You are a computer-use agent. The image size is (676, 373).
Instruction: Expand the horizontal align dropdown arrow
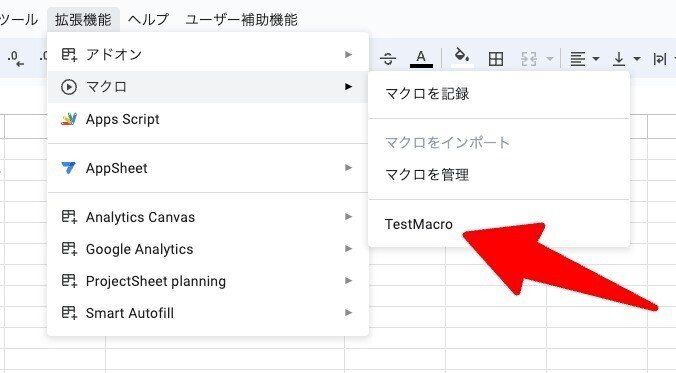point(596,59)
